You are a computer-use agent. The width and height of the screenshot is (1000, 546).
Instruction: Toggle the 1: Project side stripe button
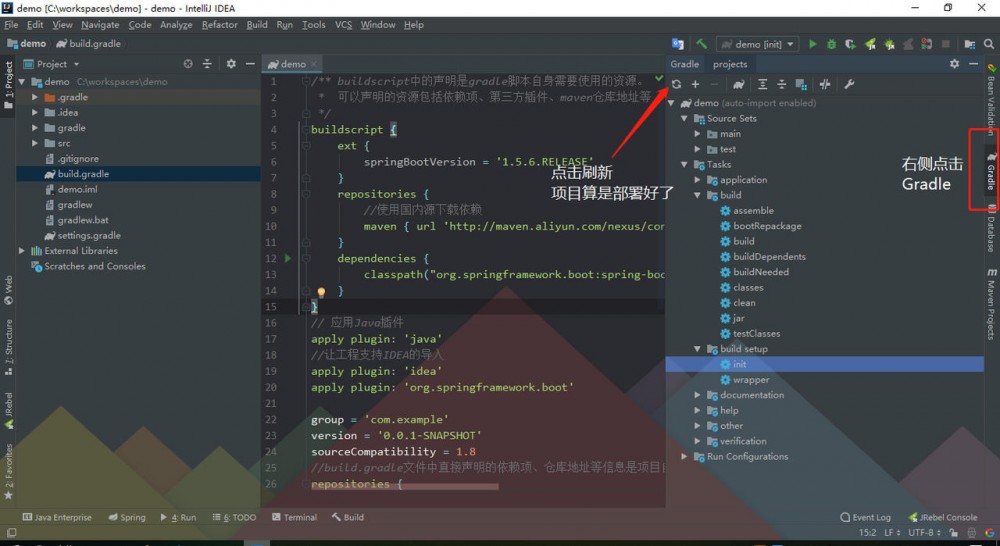[x=8, y=85]
